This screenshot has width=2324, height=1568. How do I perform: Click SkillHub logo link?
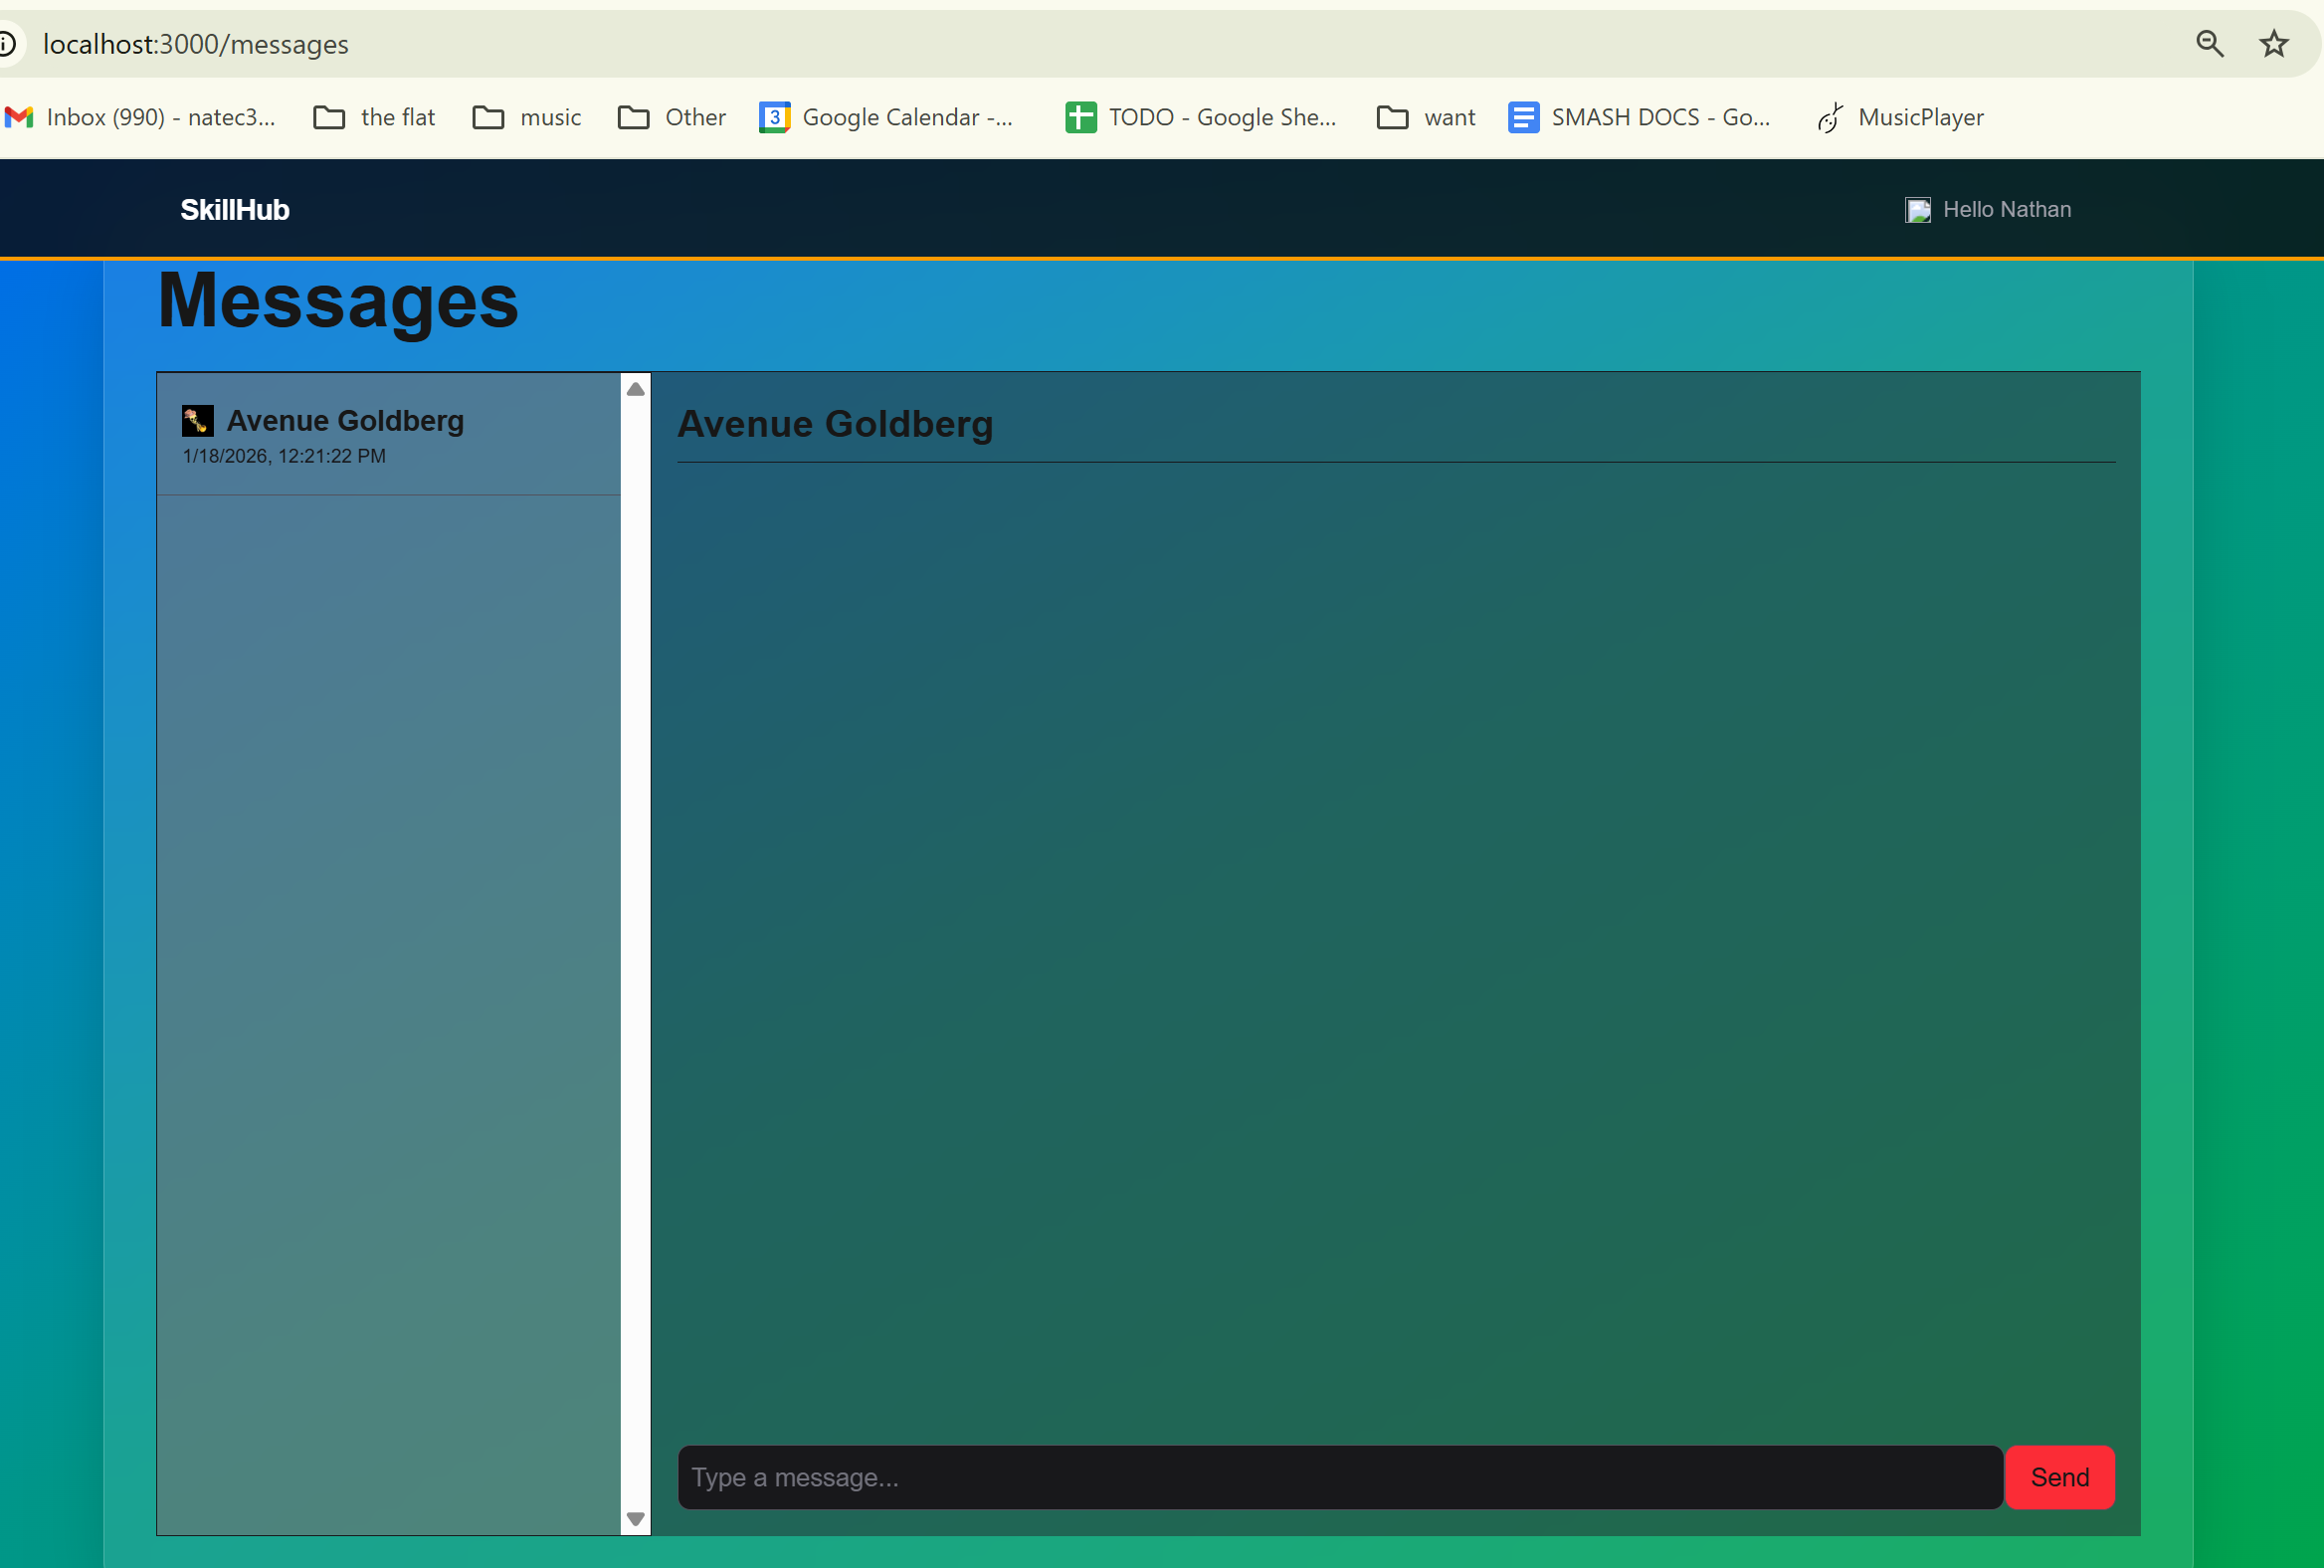coord(235,210)
